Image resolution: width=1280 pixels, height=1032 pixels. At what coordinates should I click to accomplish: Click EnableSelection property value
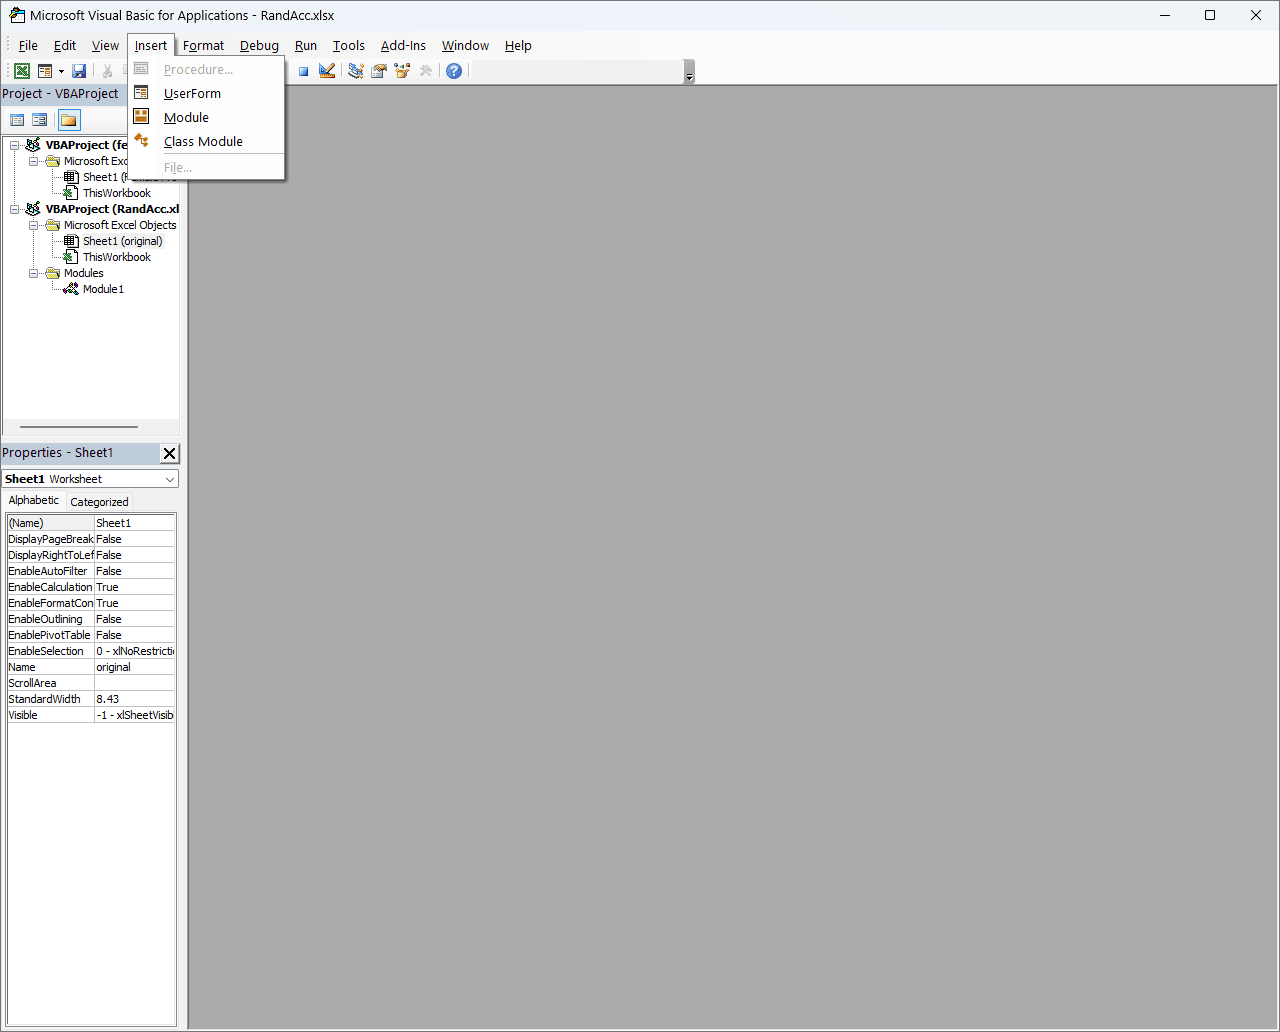click(134, 651)
